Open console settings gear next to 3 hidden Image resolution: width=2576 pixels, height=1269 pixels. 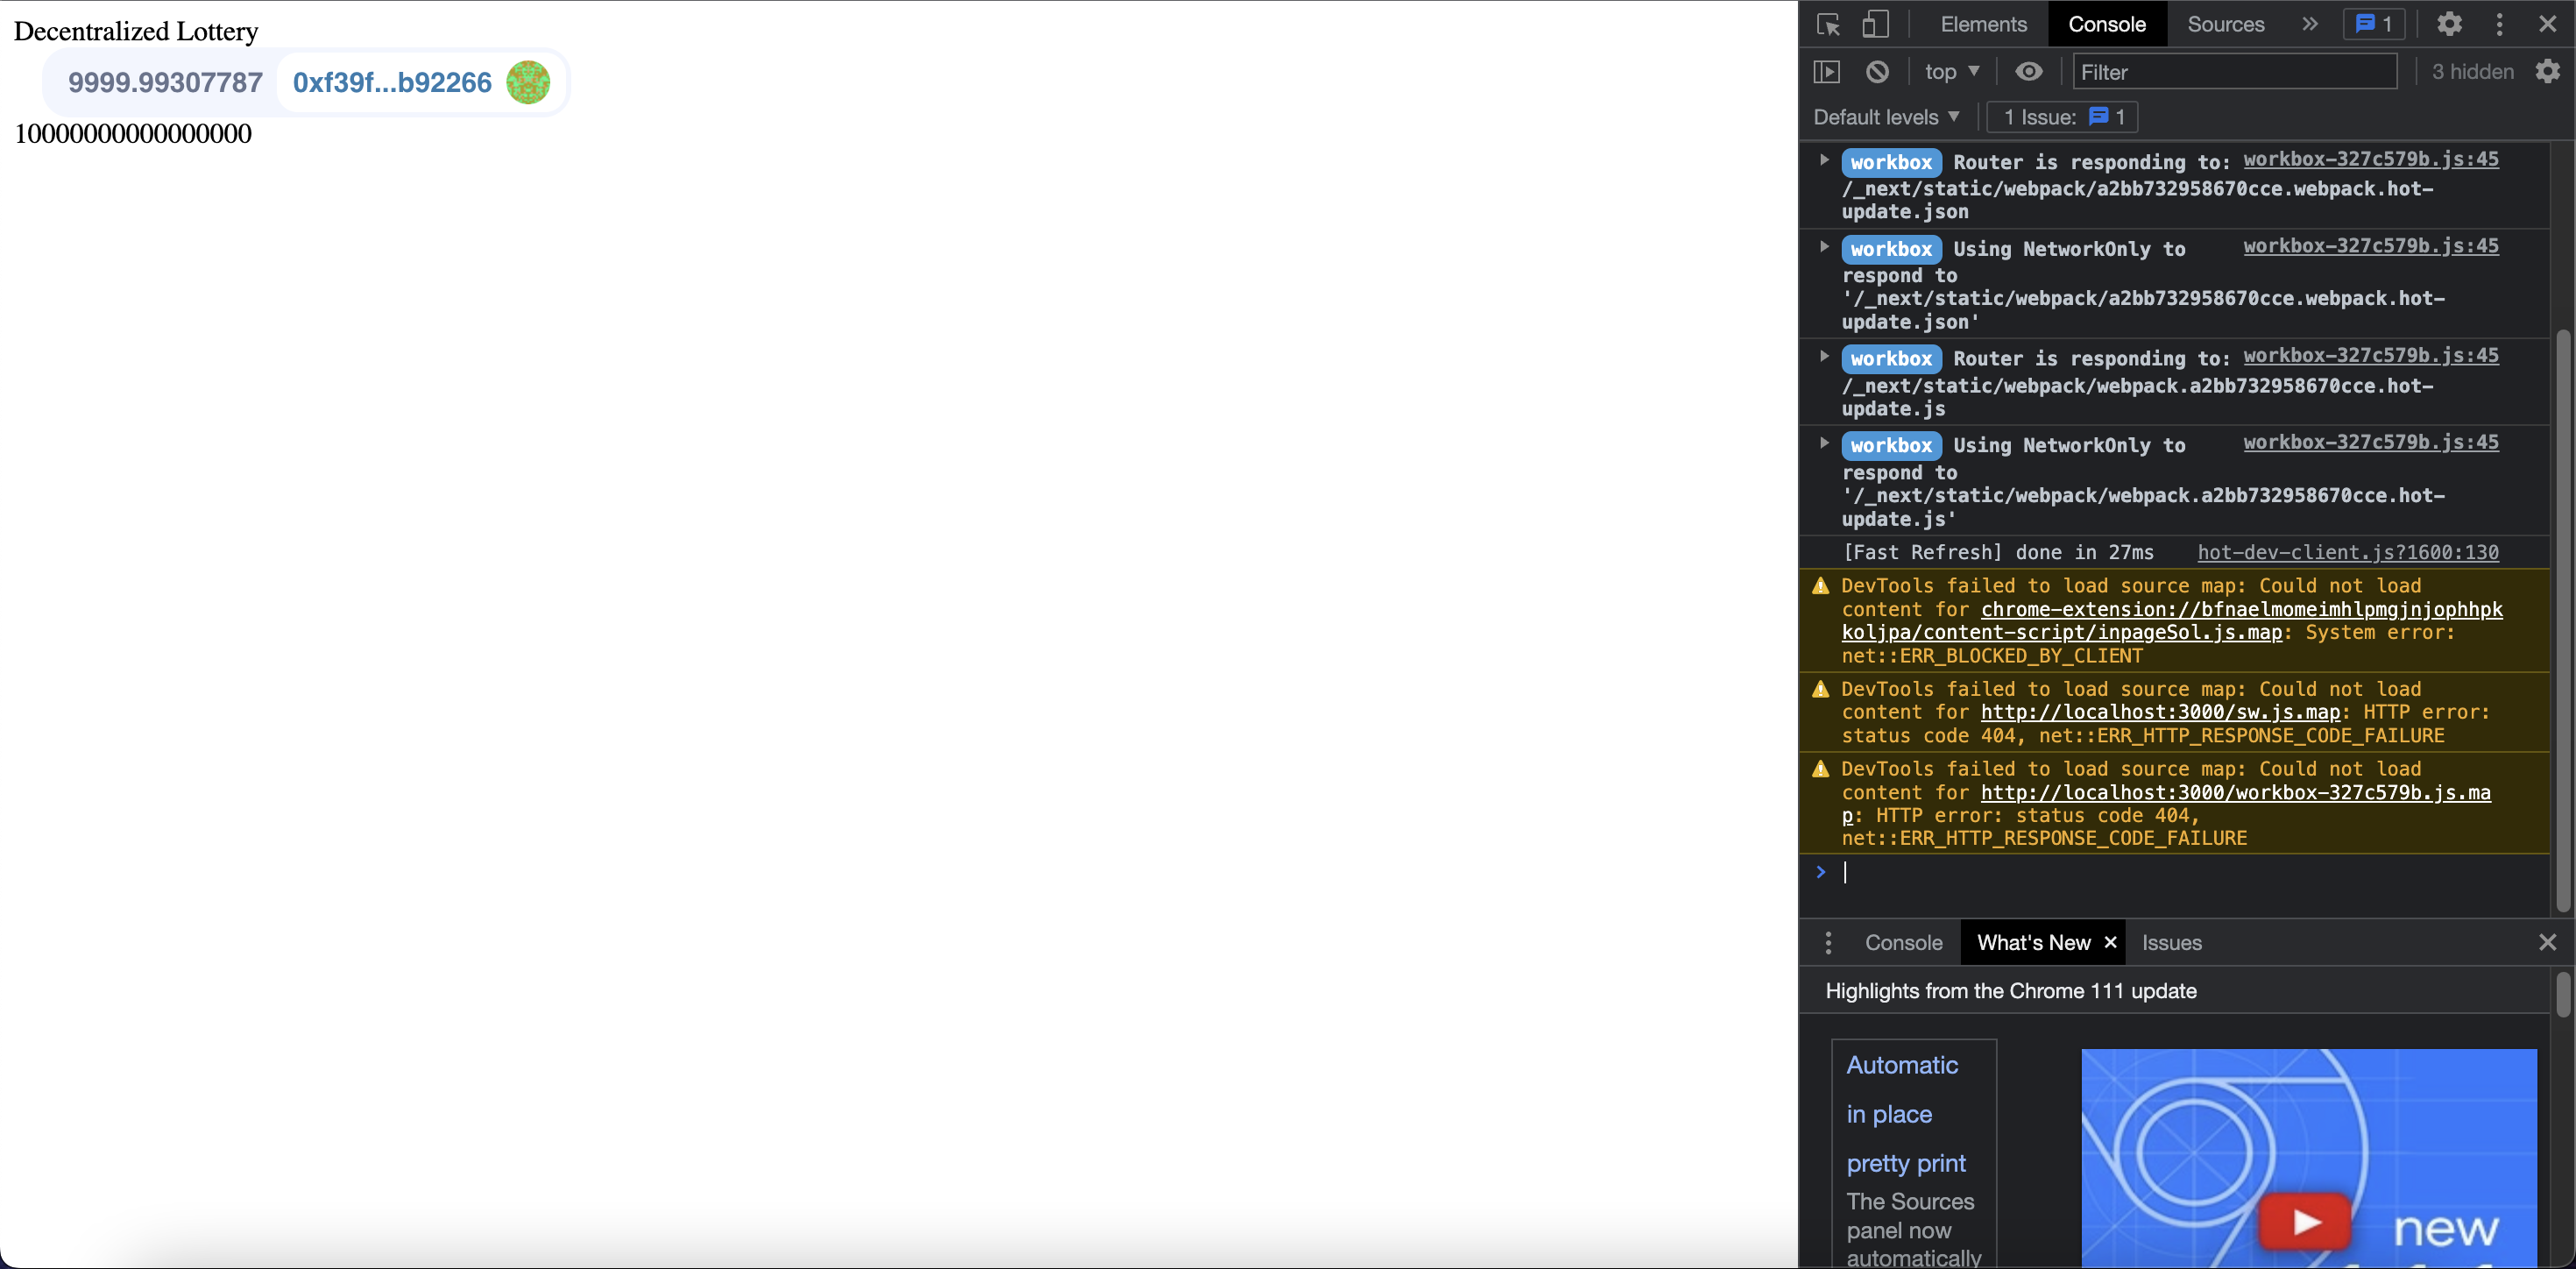2547,72
